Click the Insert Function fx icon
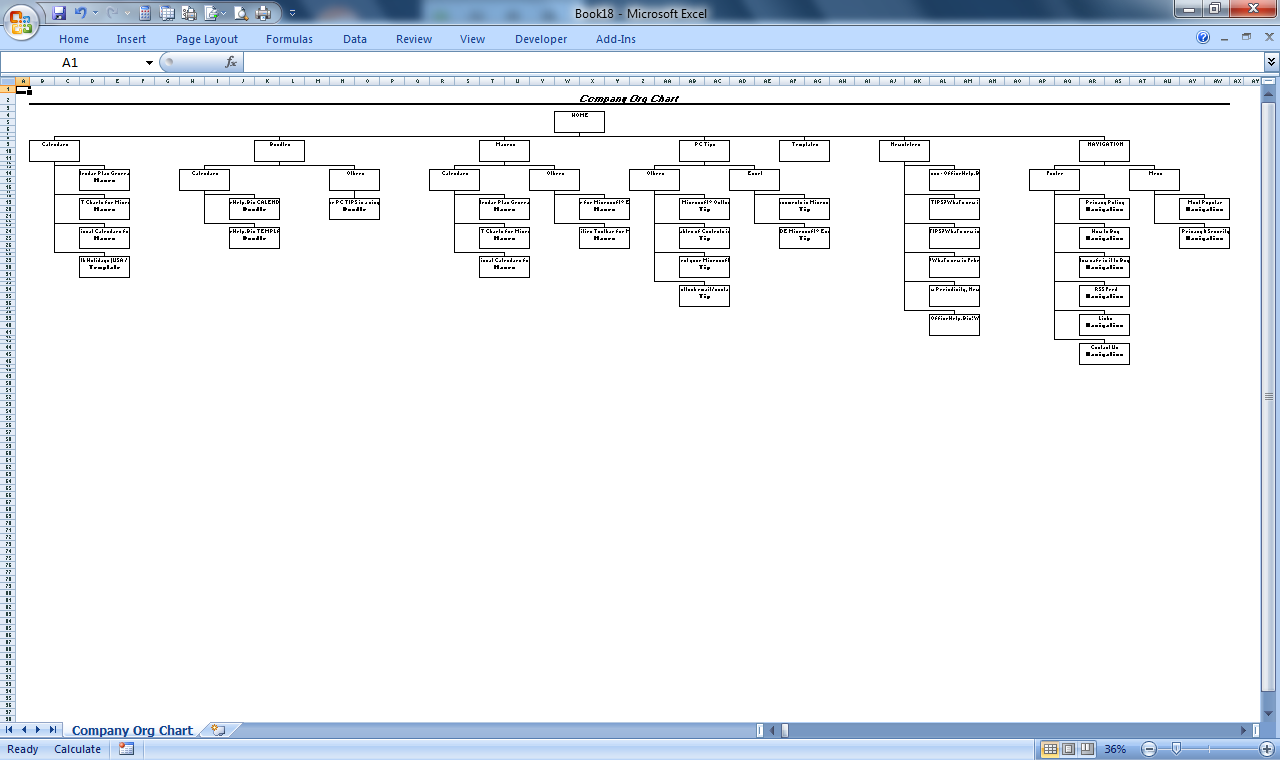 pos(231,62)
